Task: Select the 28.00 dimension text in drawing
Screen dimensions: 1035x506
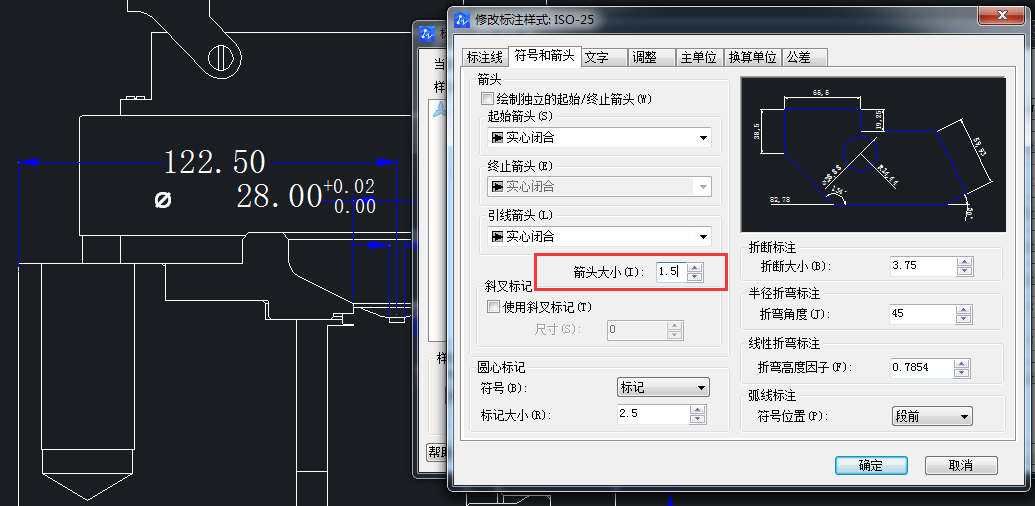Action: pyautogui.click(x=279, y=196)
